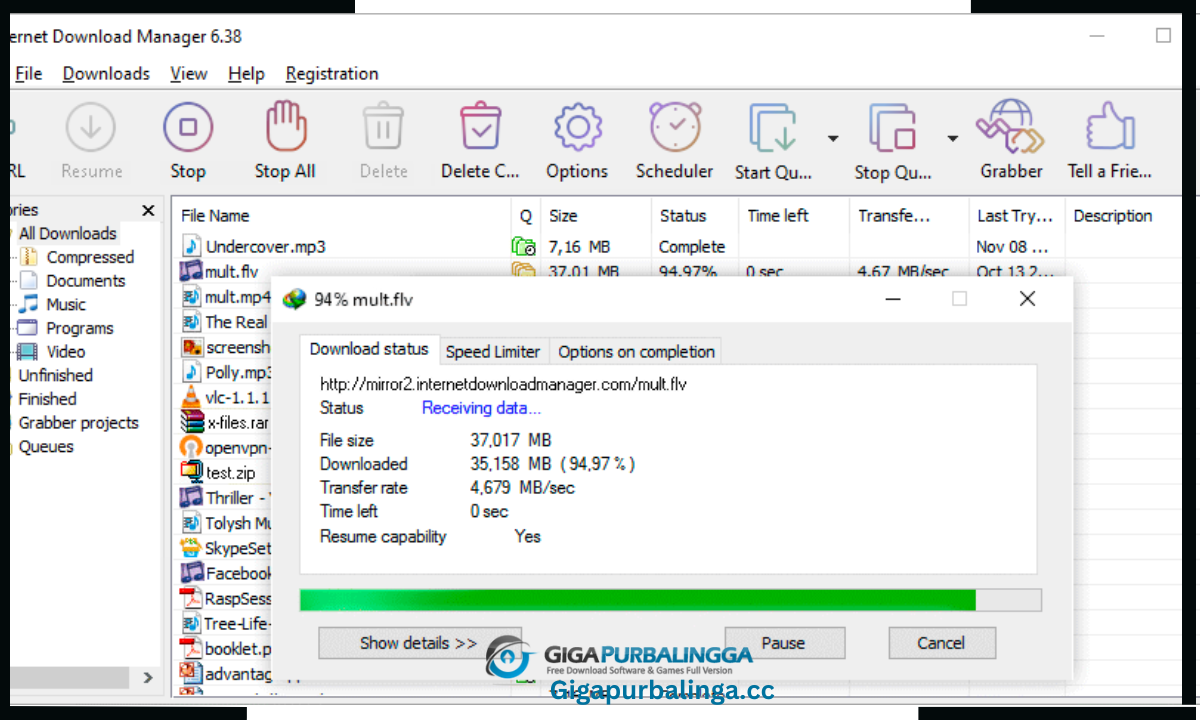
Task: Click the Undercover.mp3 file icon
Action: 191,246
